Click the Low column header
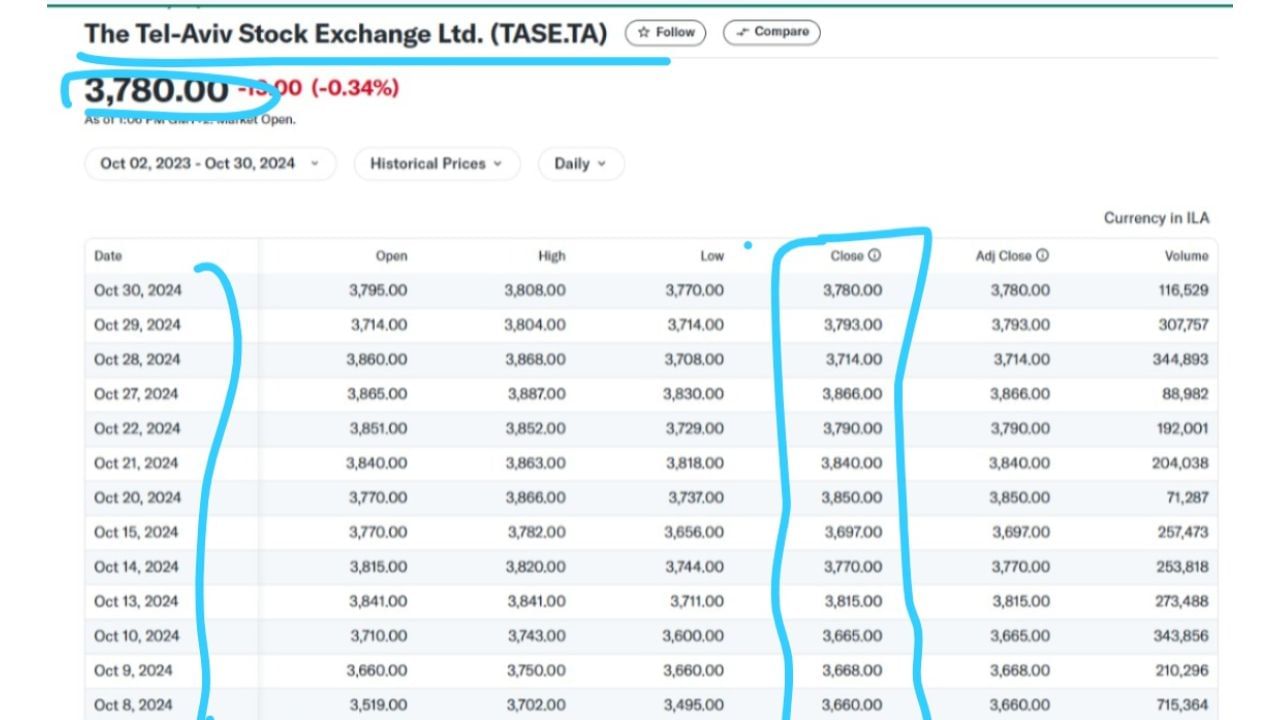 click(x=712, y=256)
